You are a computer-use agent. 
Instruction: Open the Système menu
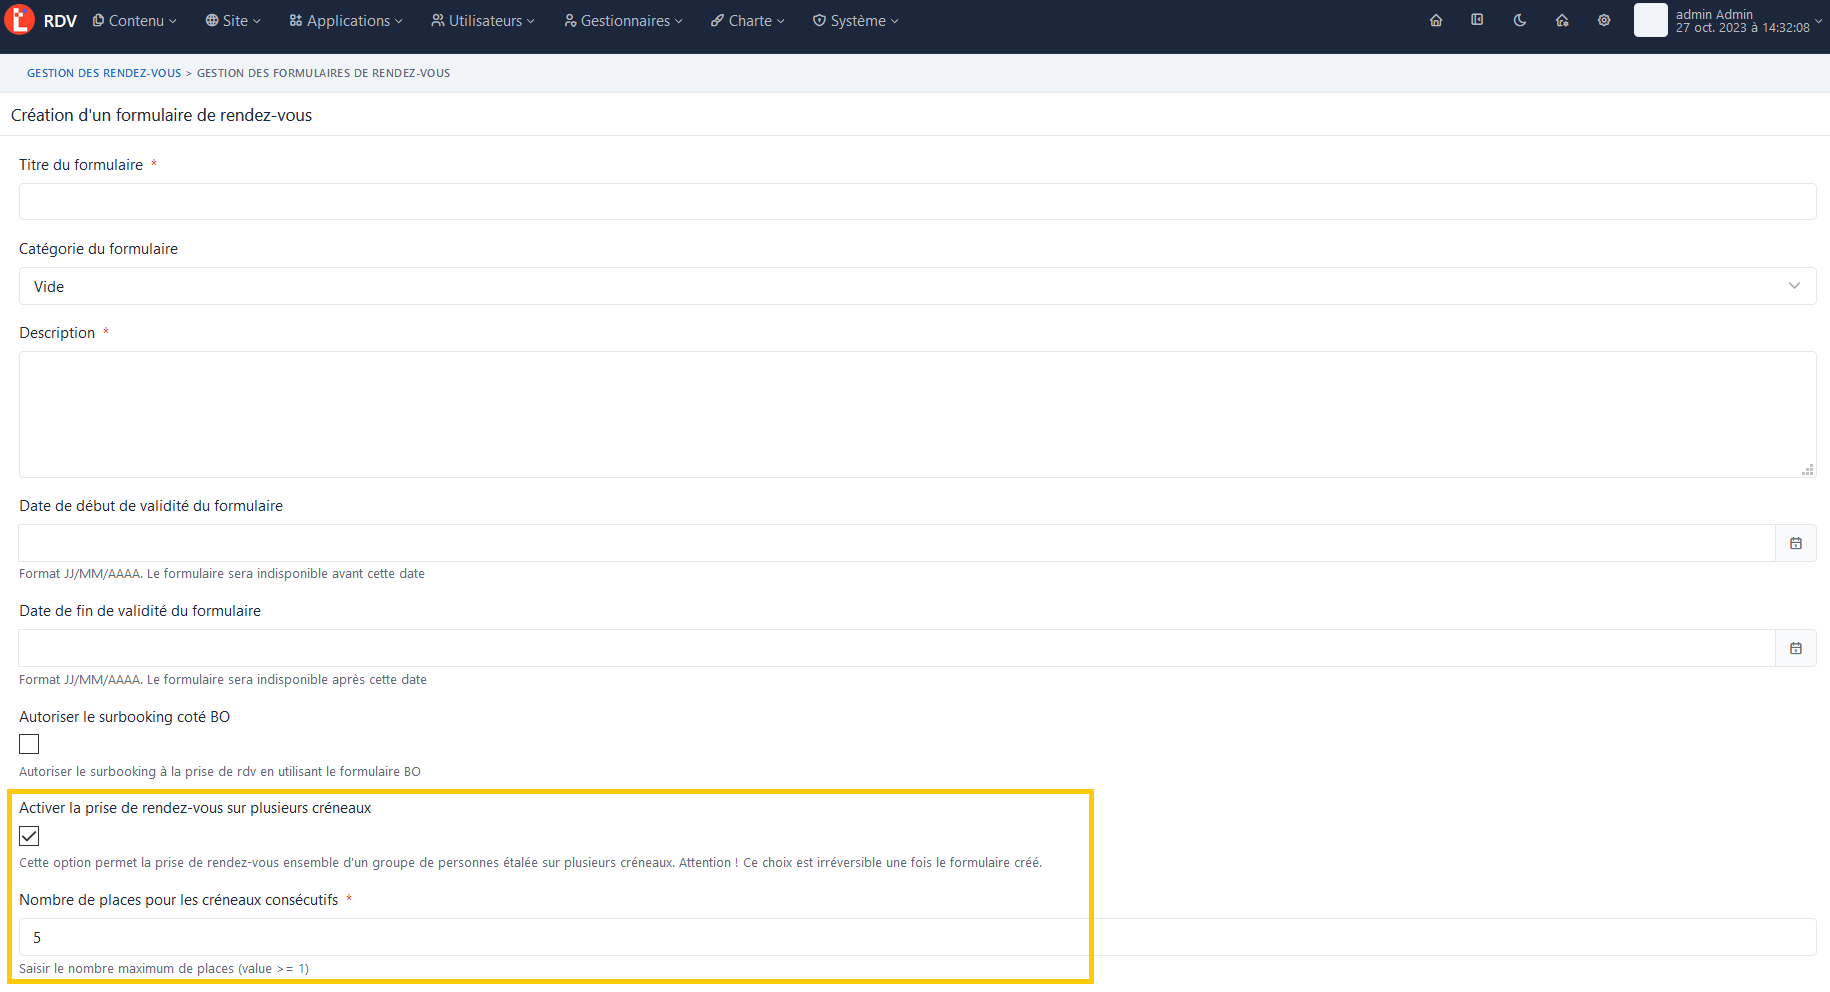coord(856,21)
